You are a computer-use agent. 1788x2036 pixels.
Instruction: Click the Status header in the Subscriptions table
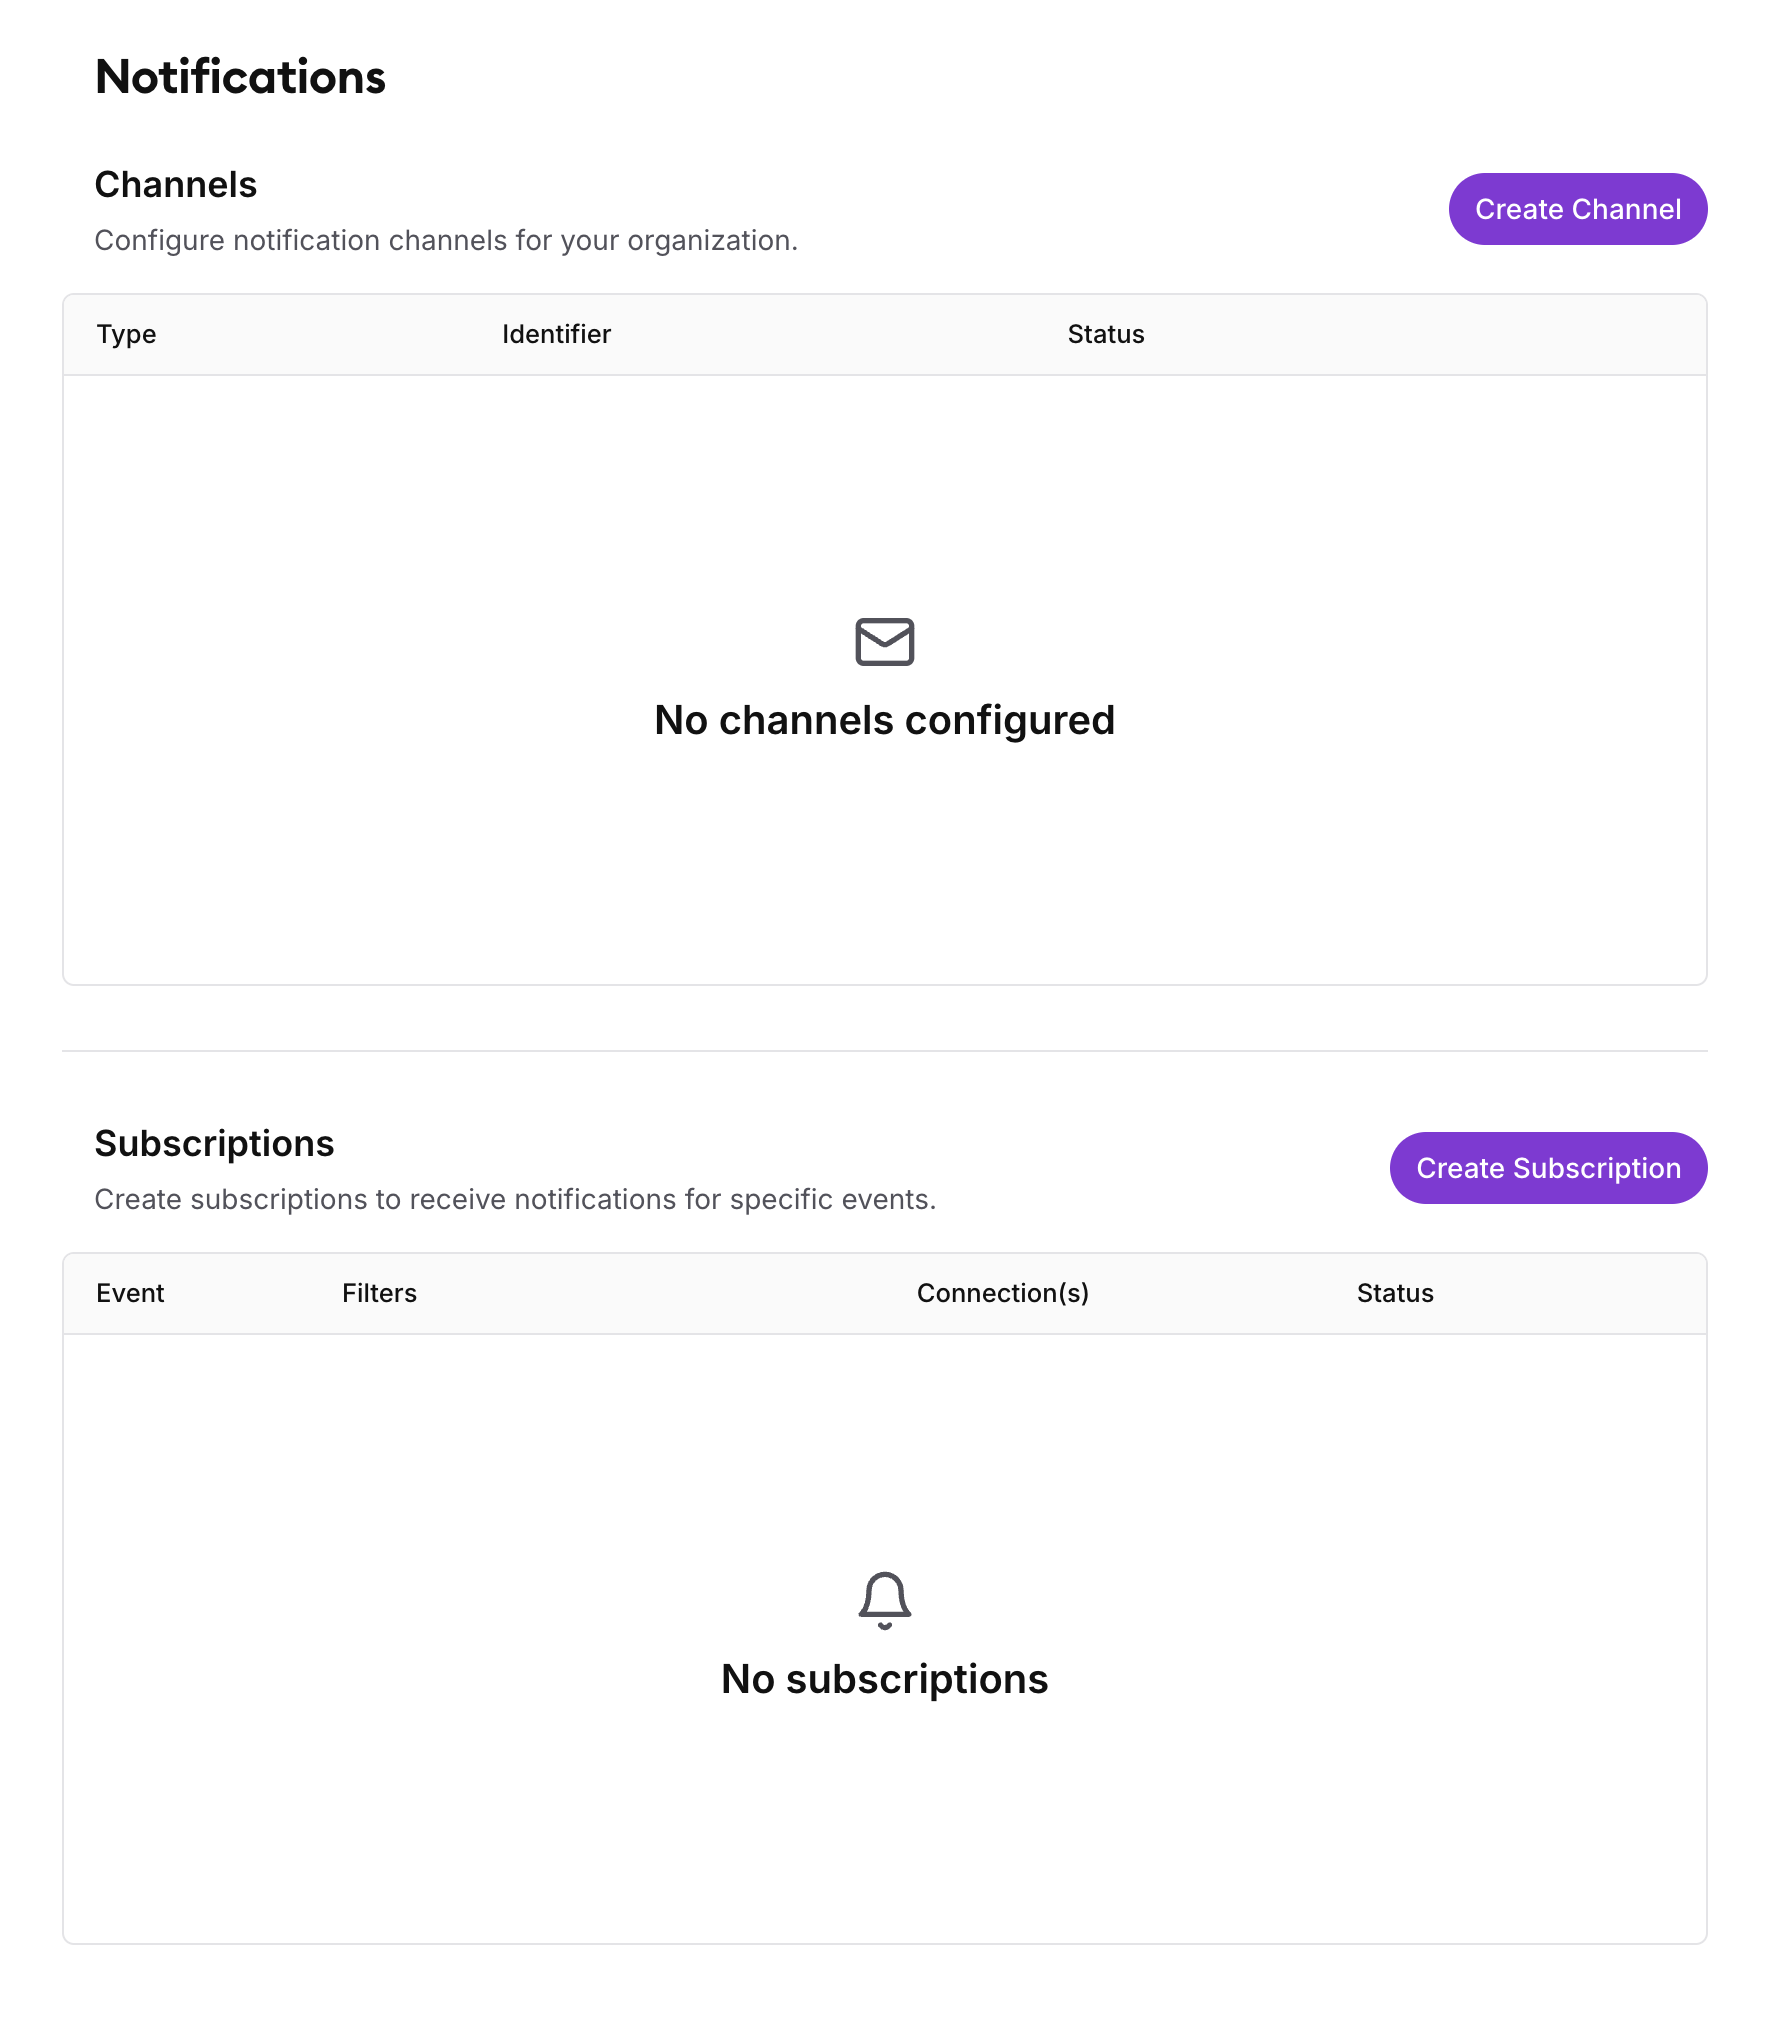1395,1293
